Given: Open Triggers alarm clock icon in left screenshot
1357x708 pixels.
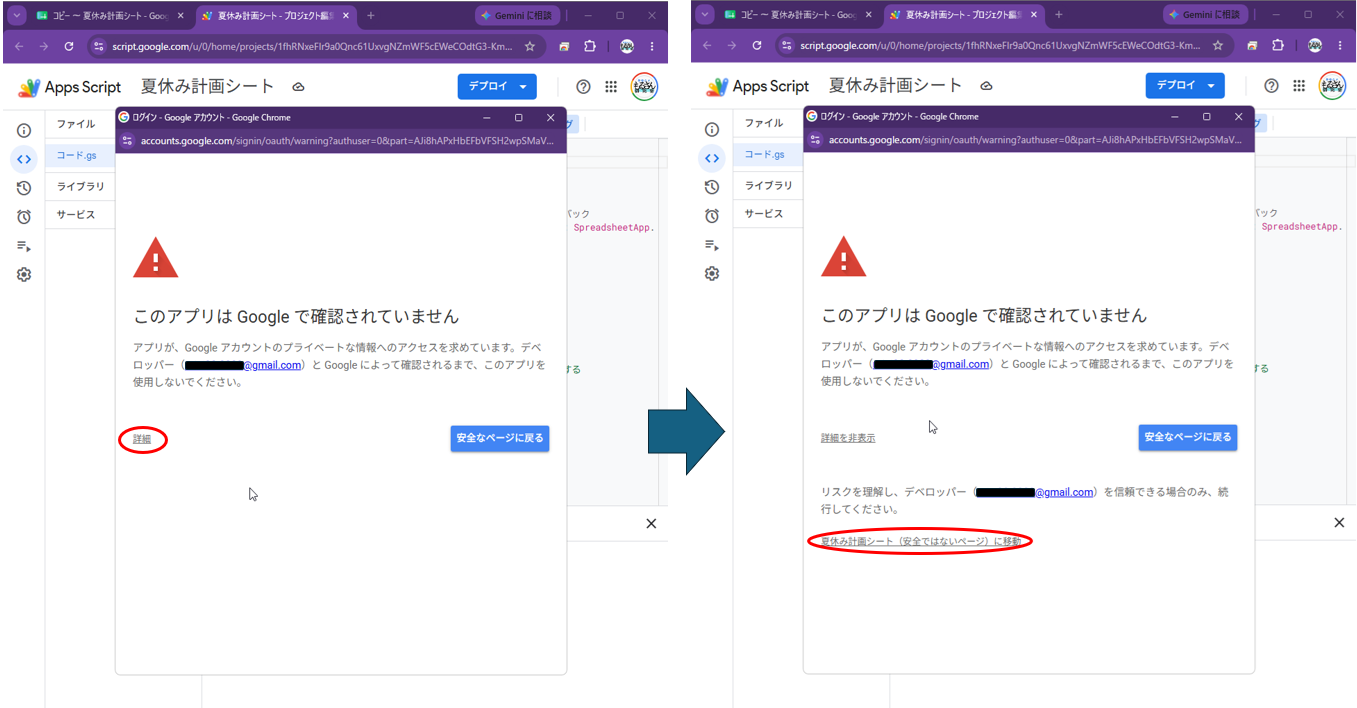Looking at the screenshot, I should (x=24, y=217).
